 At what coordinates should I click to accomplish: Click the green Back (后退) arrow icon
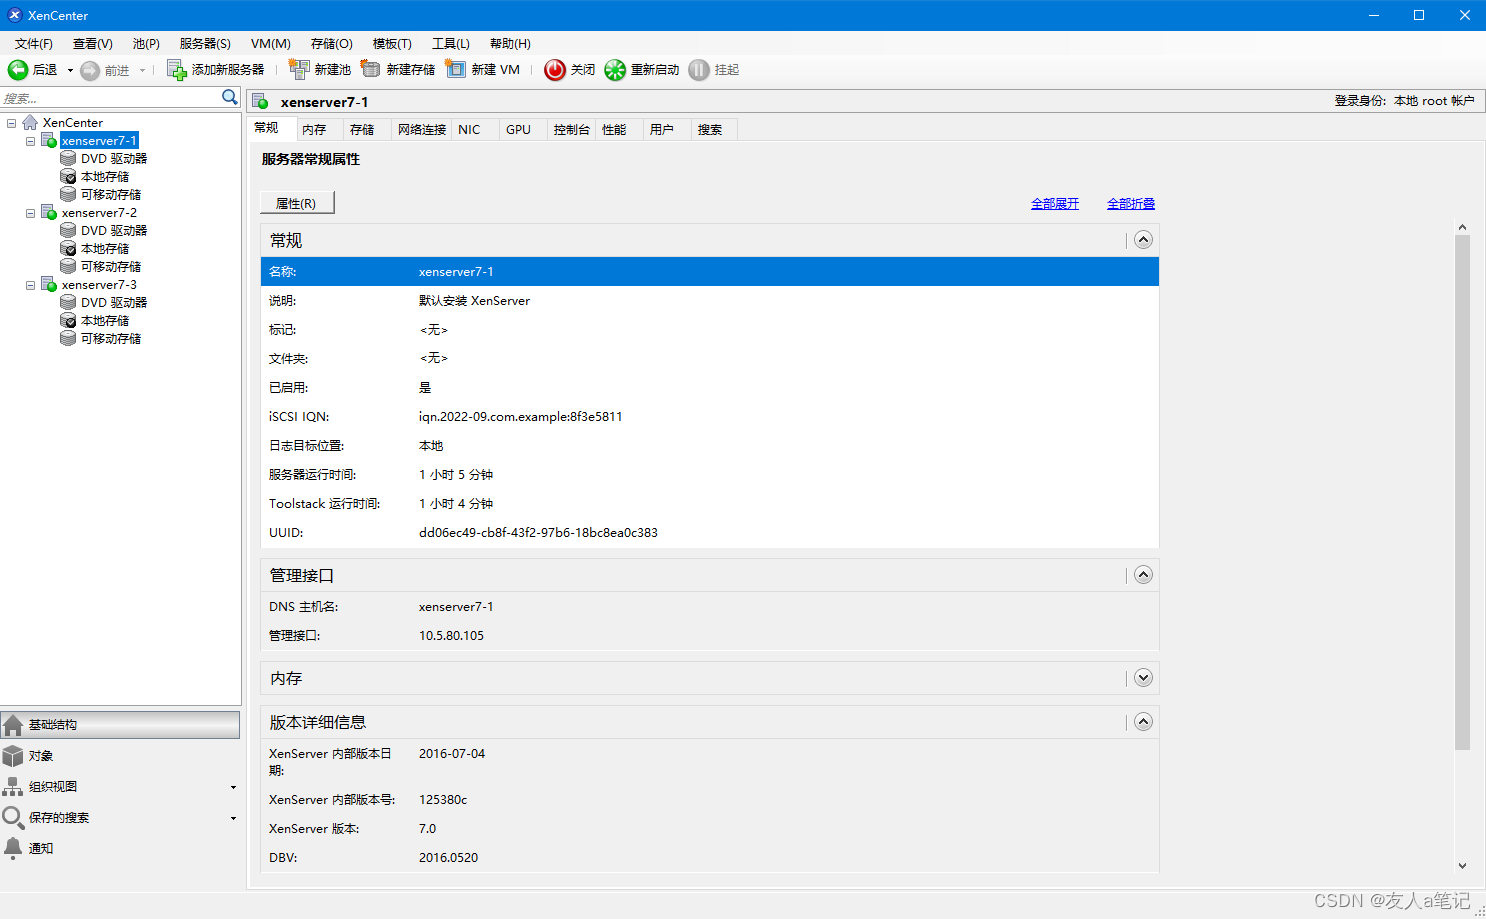(x=18, y=69)
